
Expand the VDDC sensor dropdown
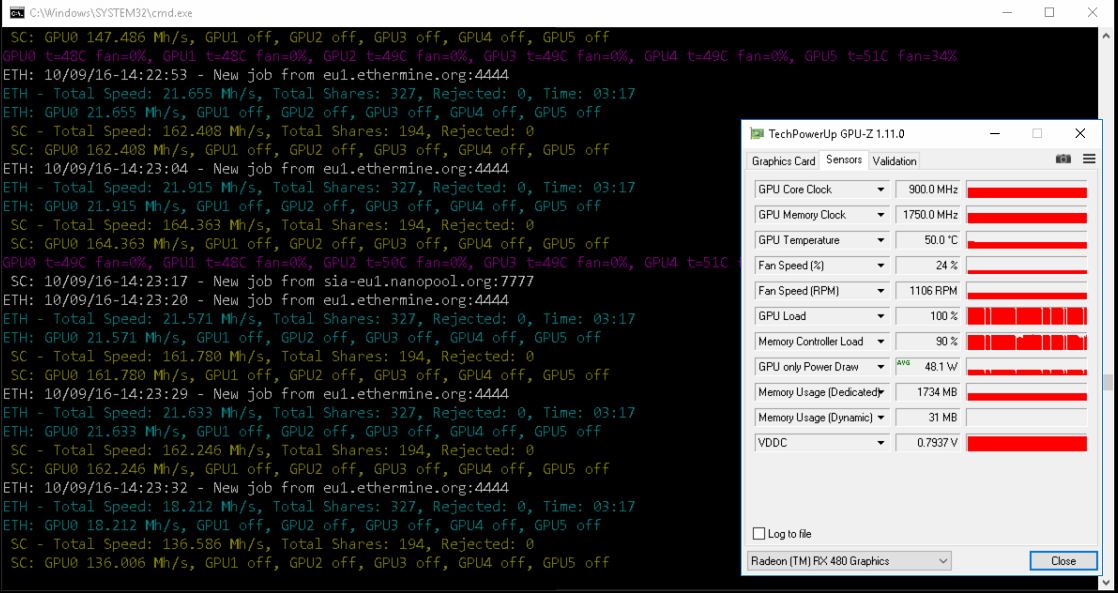(x=881, y=443)
